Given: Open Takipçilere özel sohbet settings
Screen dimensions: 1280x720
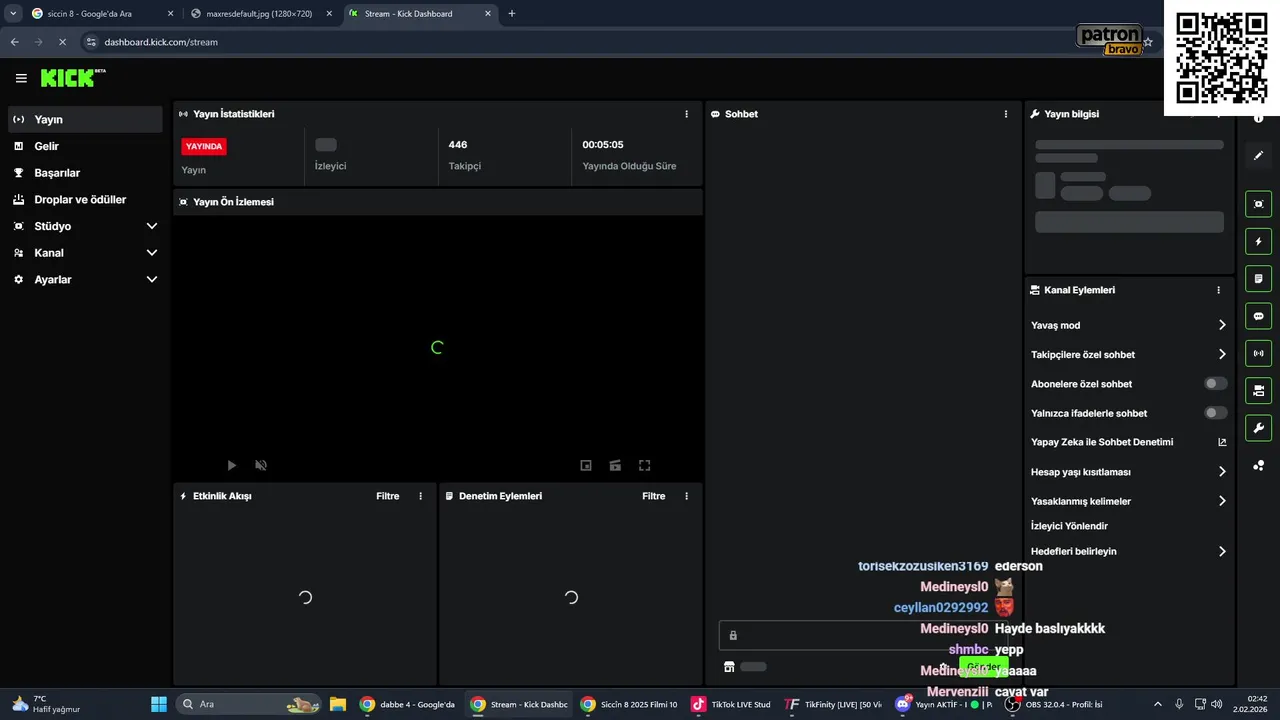Looking at the screenshot, I should coord(1129,355).
